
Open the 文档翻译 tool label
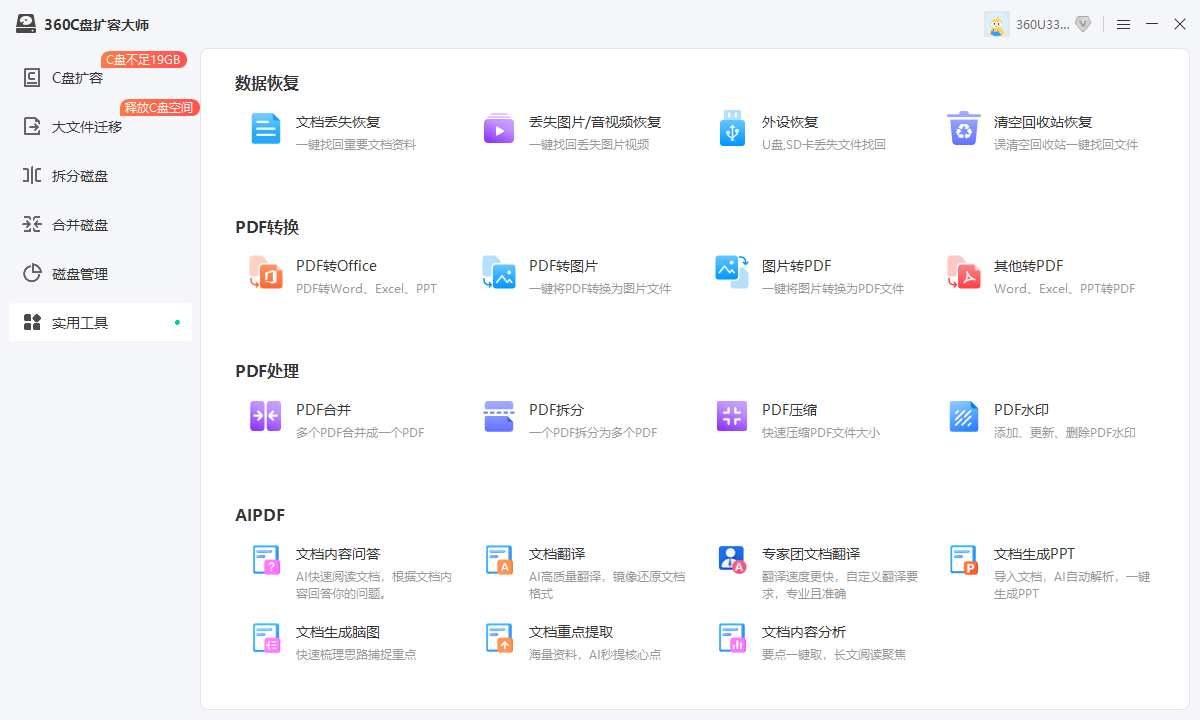click(x=557, y=554)
